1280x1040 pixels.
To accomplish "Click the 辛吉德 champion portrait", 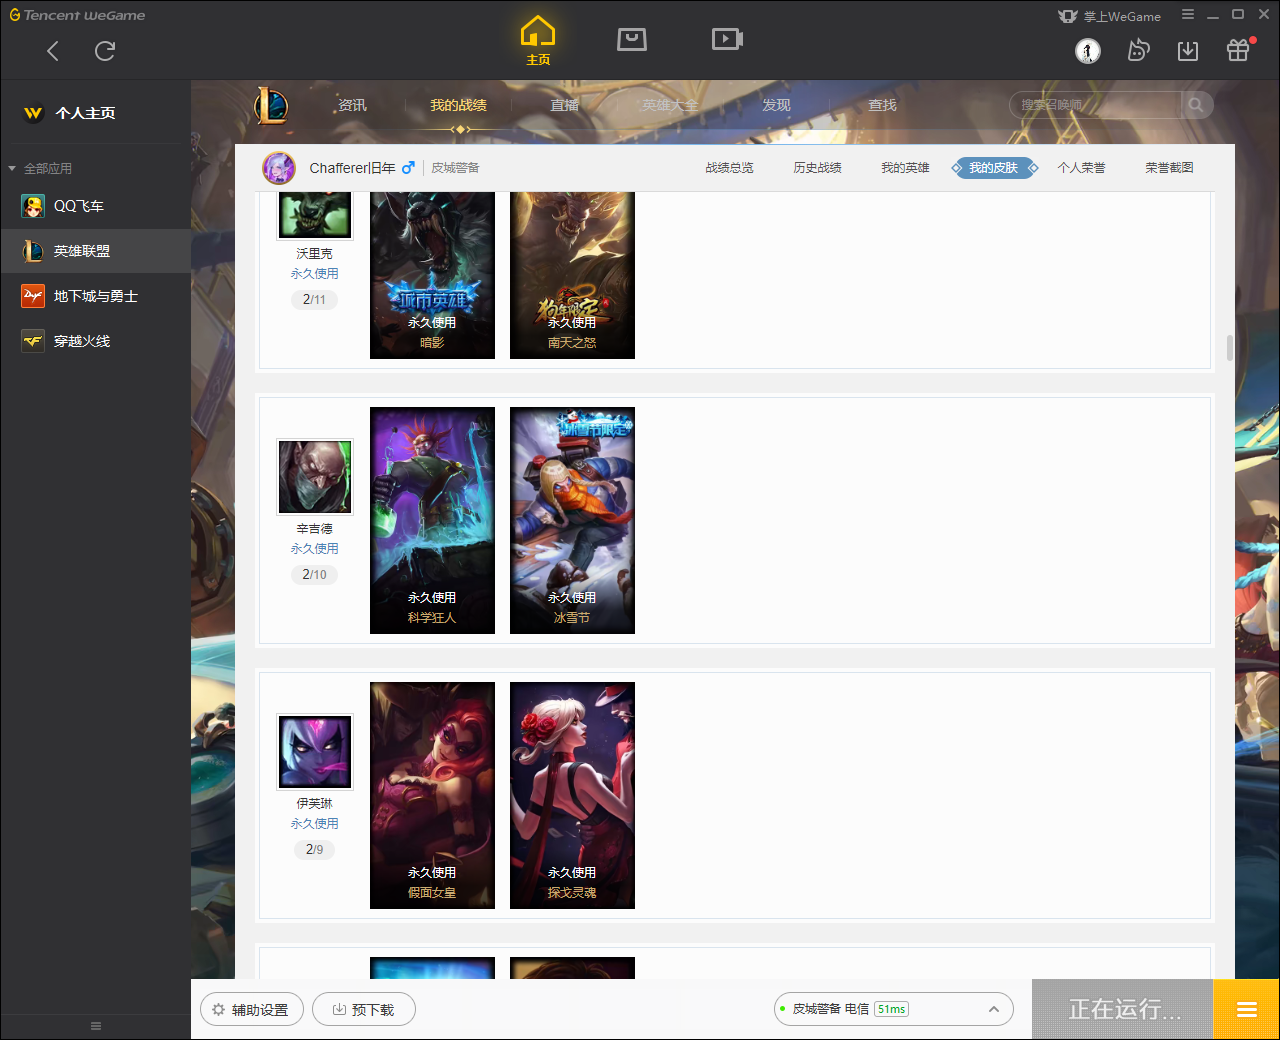I will coord(315,476).
